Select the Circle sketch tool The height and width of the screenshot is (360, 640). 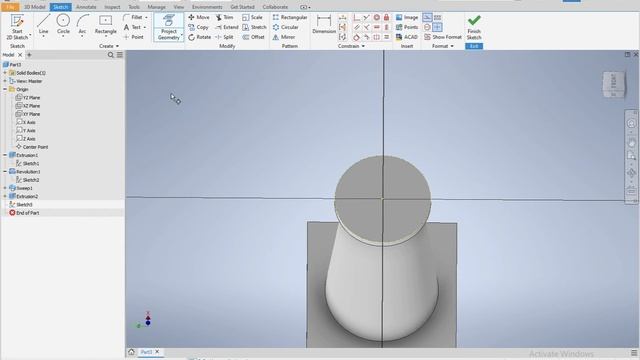[x=63, y=24]
